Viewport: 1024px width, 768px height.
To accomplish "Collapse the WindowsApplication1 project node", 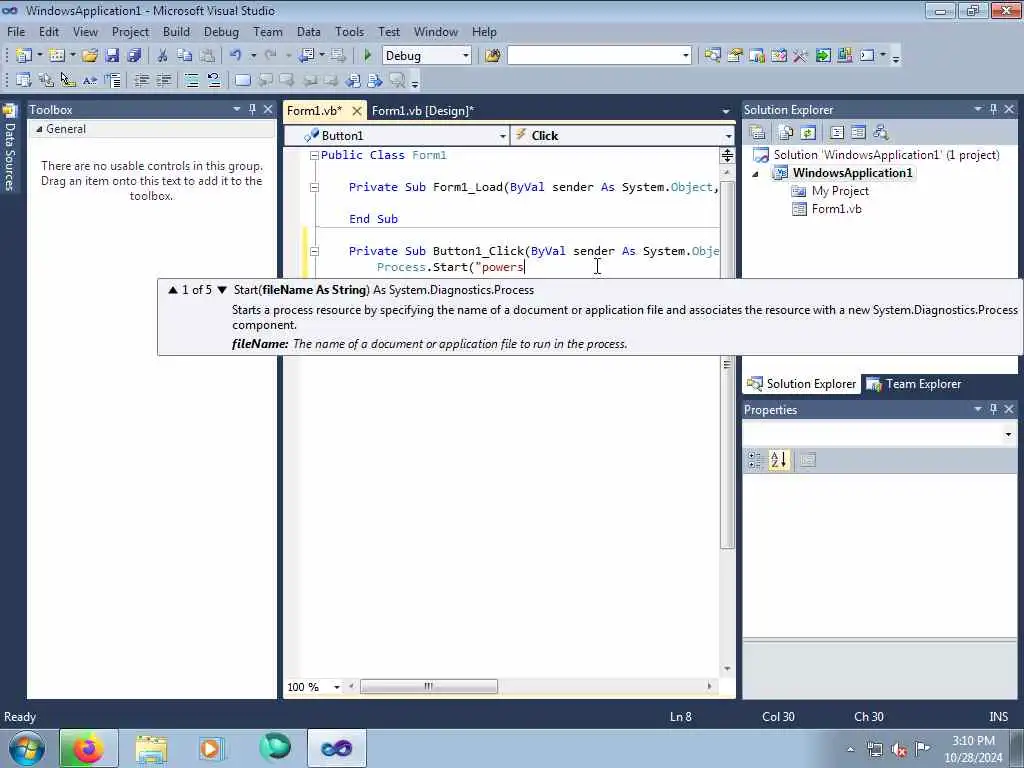I will pyautogui.click(x=756, y=174).
